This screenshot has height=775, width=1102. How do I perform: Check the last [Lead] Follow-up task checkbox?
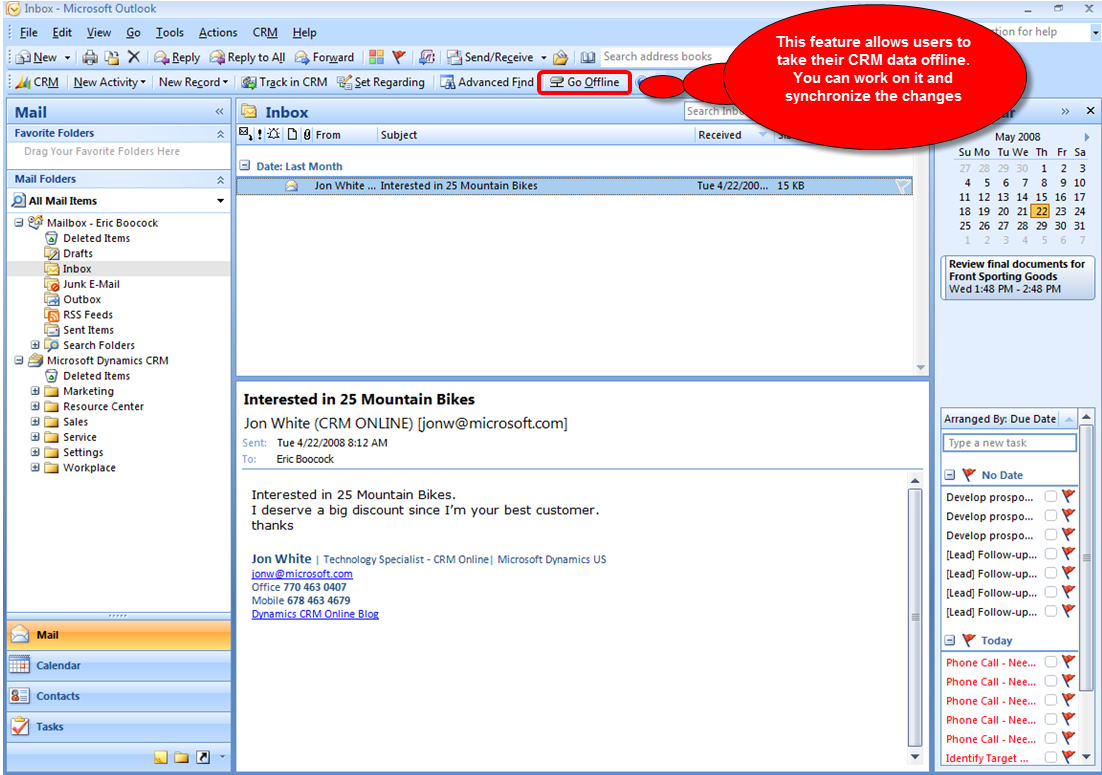1050,611
